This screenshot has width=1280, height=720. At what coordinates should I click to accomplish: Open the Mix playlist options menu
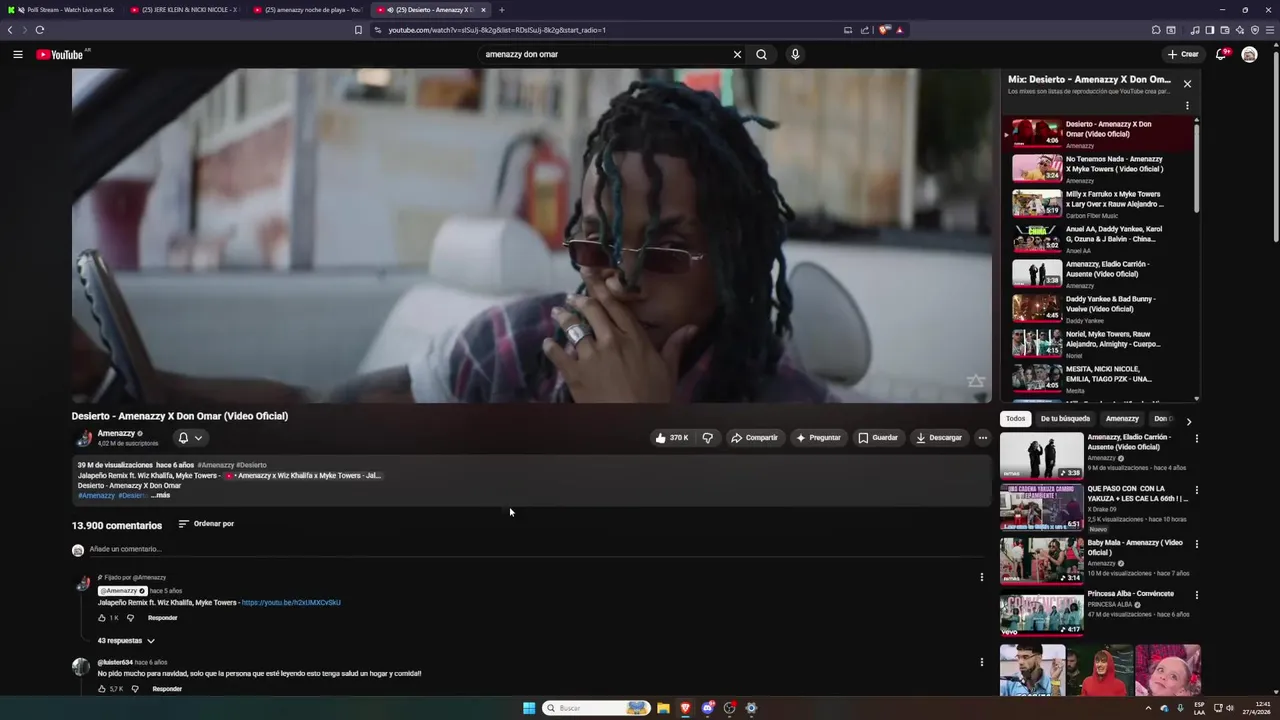click(1187, 106)
